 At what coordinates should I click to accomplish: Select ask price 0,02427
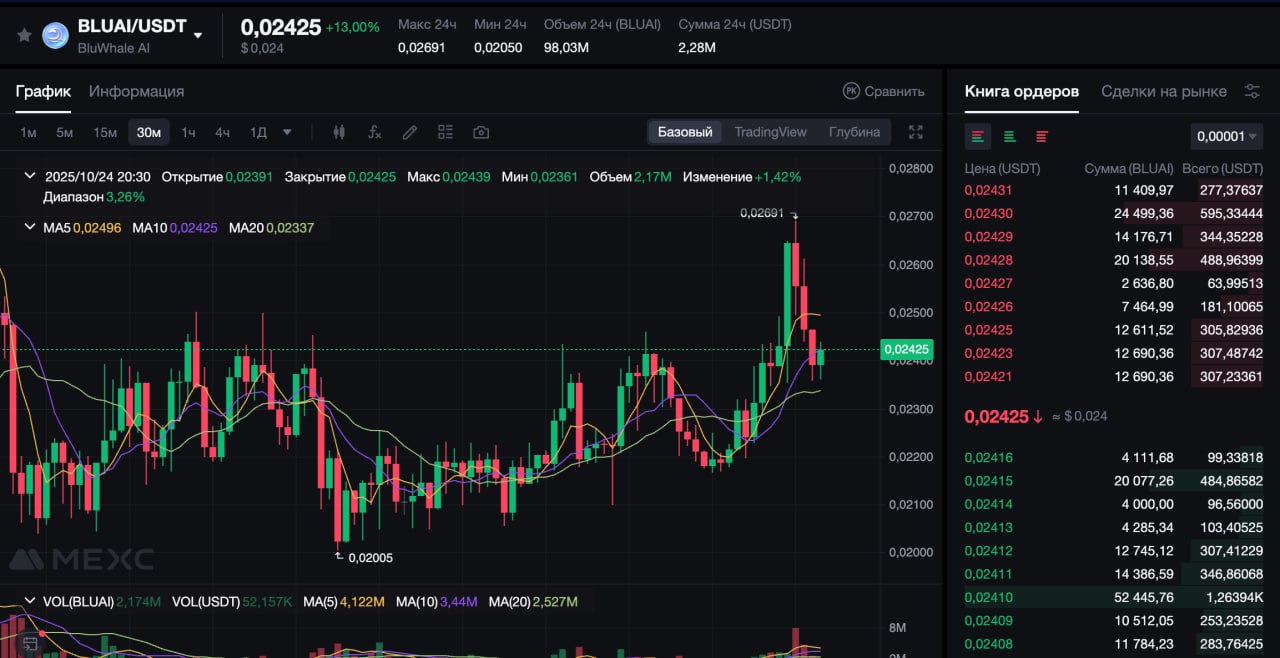pyautogui.click(x=988, y=283)
